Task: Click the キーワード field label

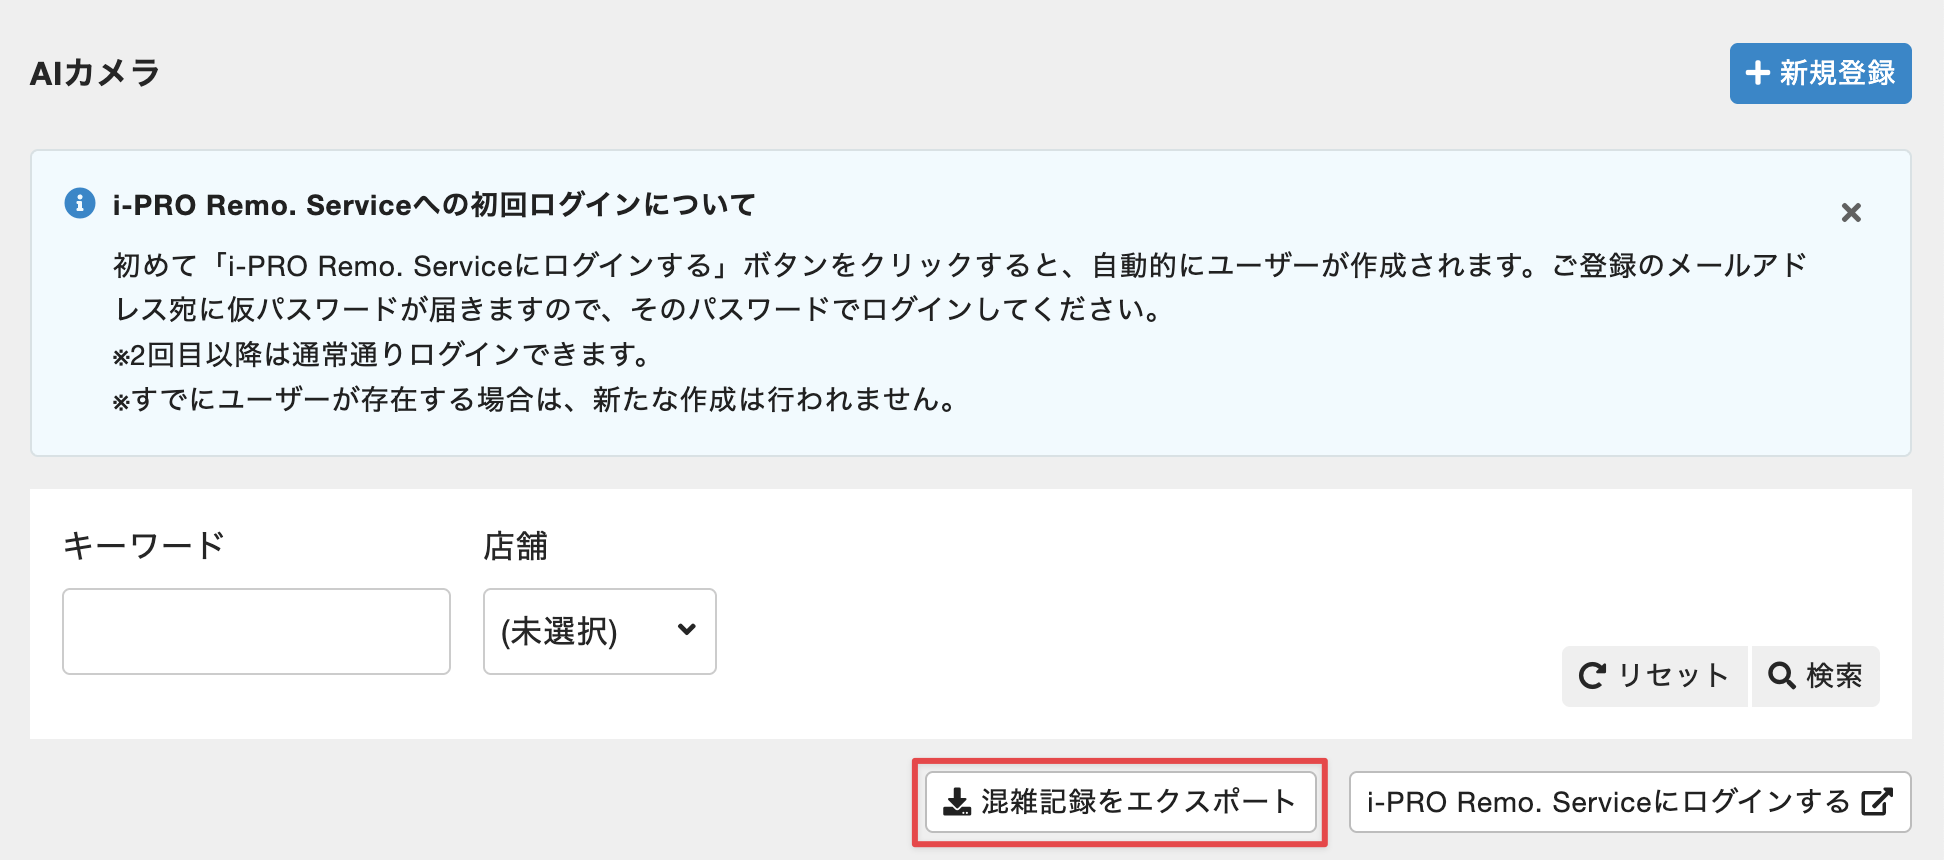Action: coord(144,546)
